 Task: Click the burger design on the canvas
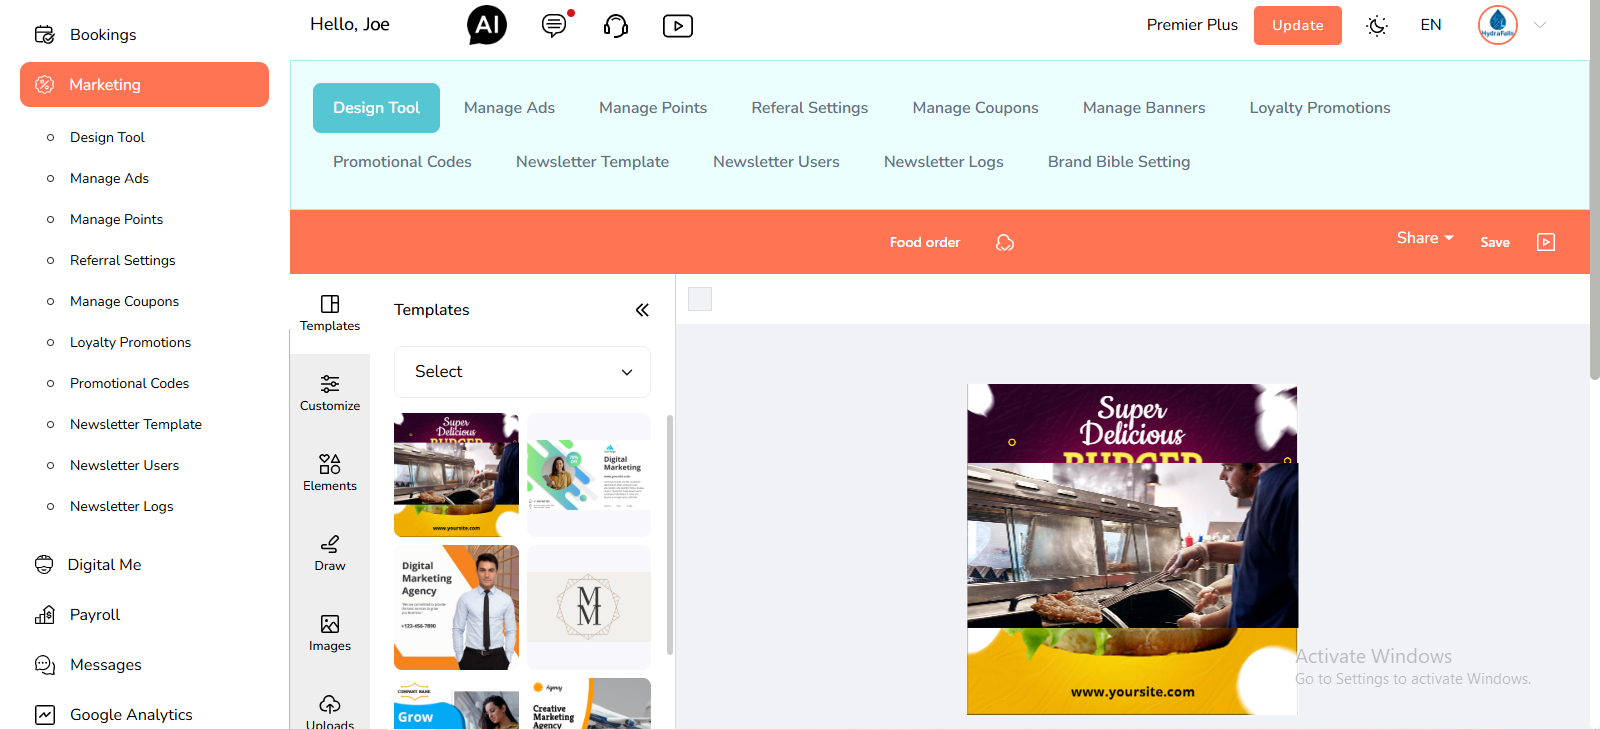point(1132,549)
